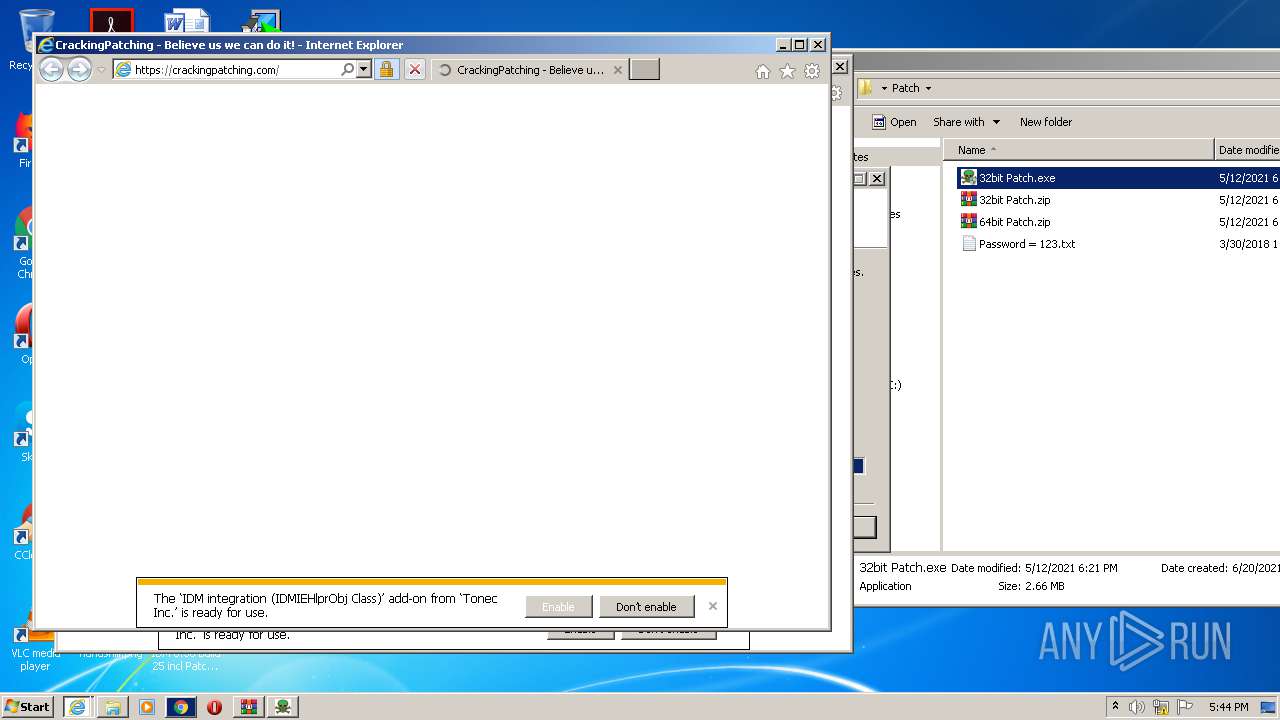
Task: Open a new blank tab
Action: (x=644, y=70)
